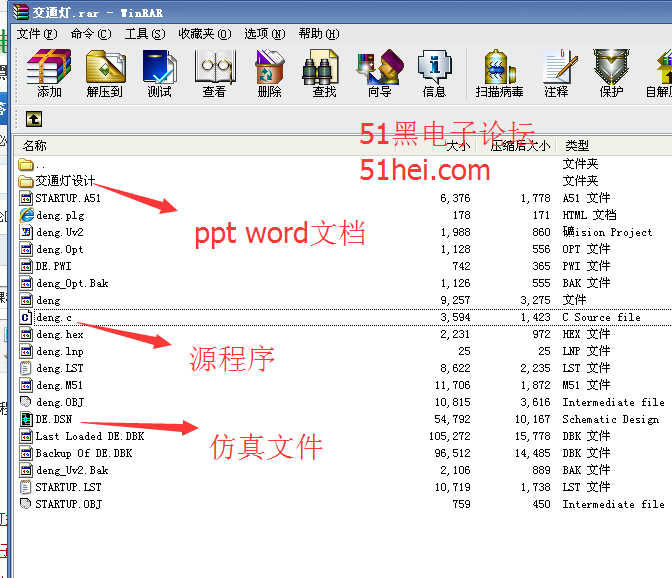Open the 收藏夹(O) menu
This screenshot has height=578, width=672.
click(204, 33)
